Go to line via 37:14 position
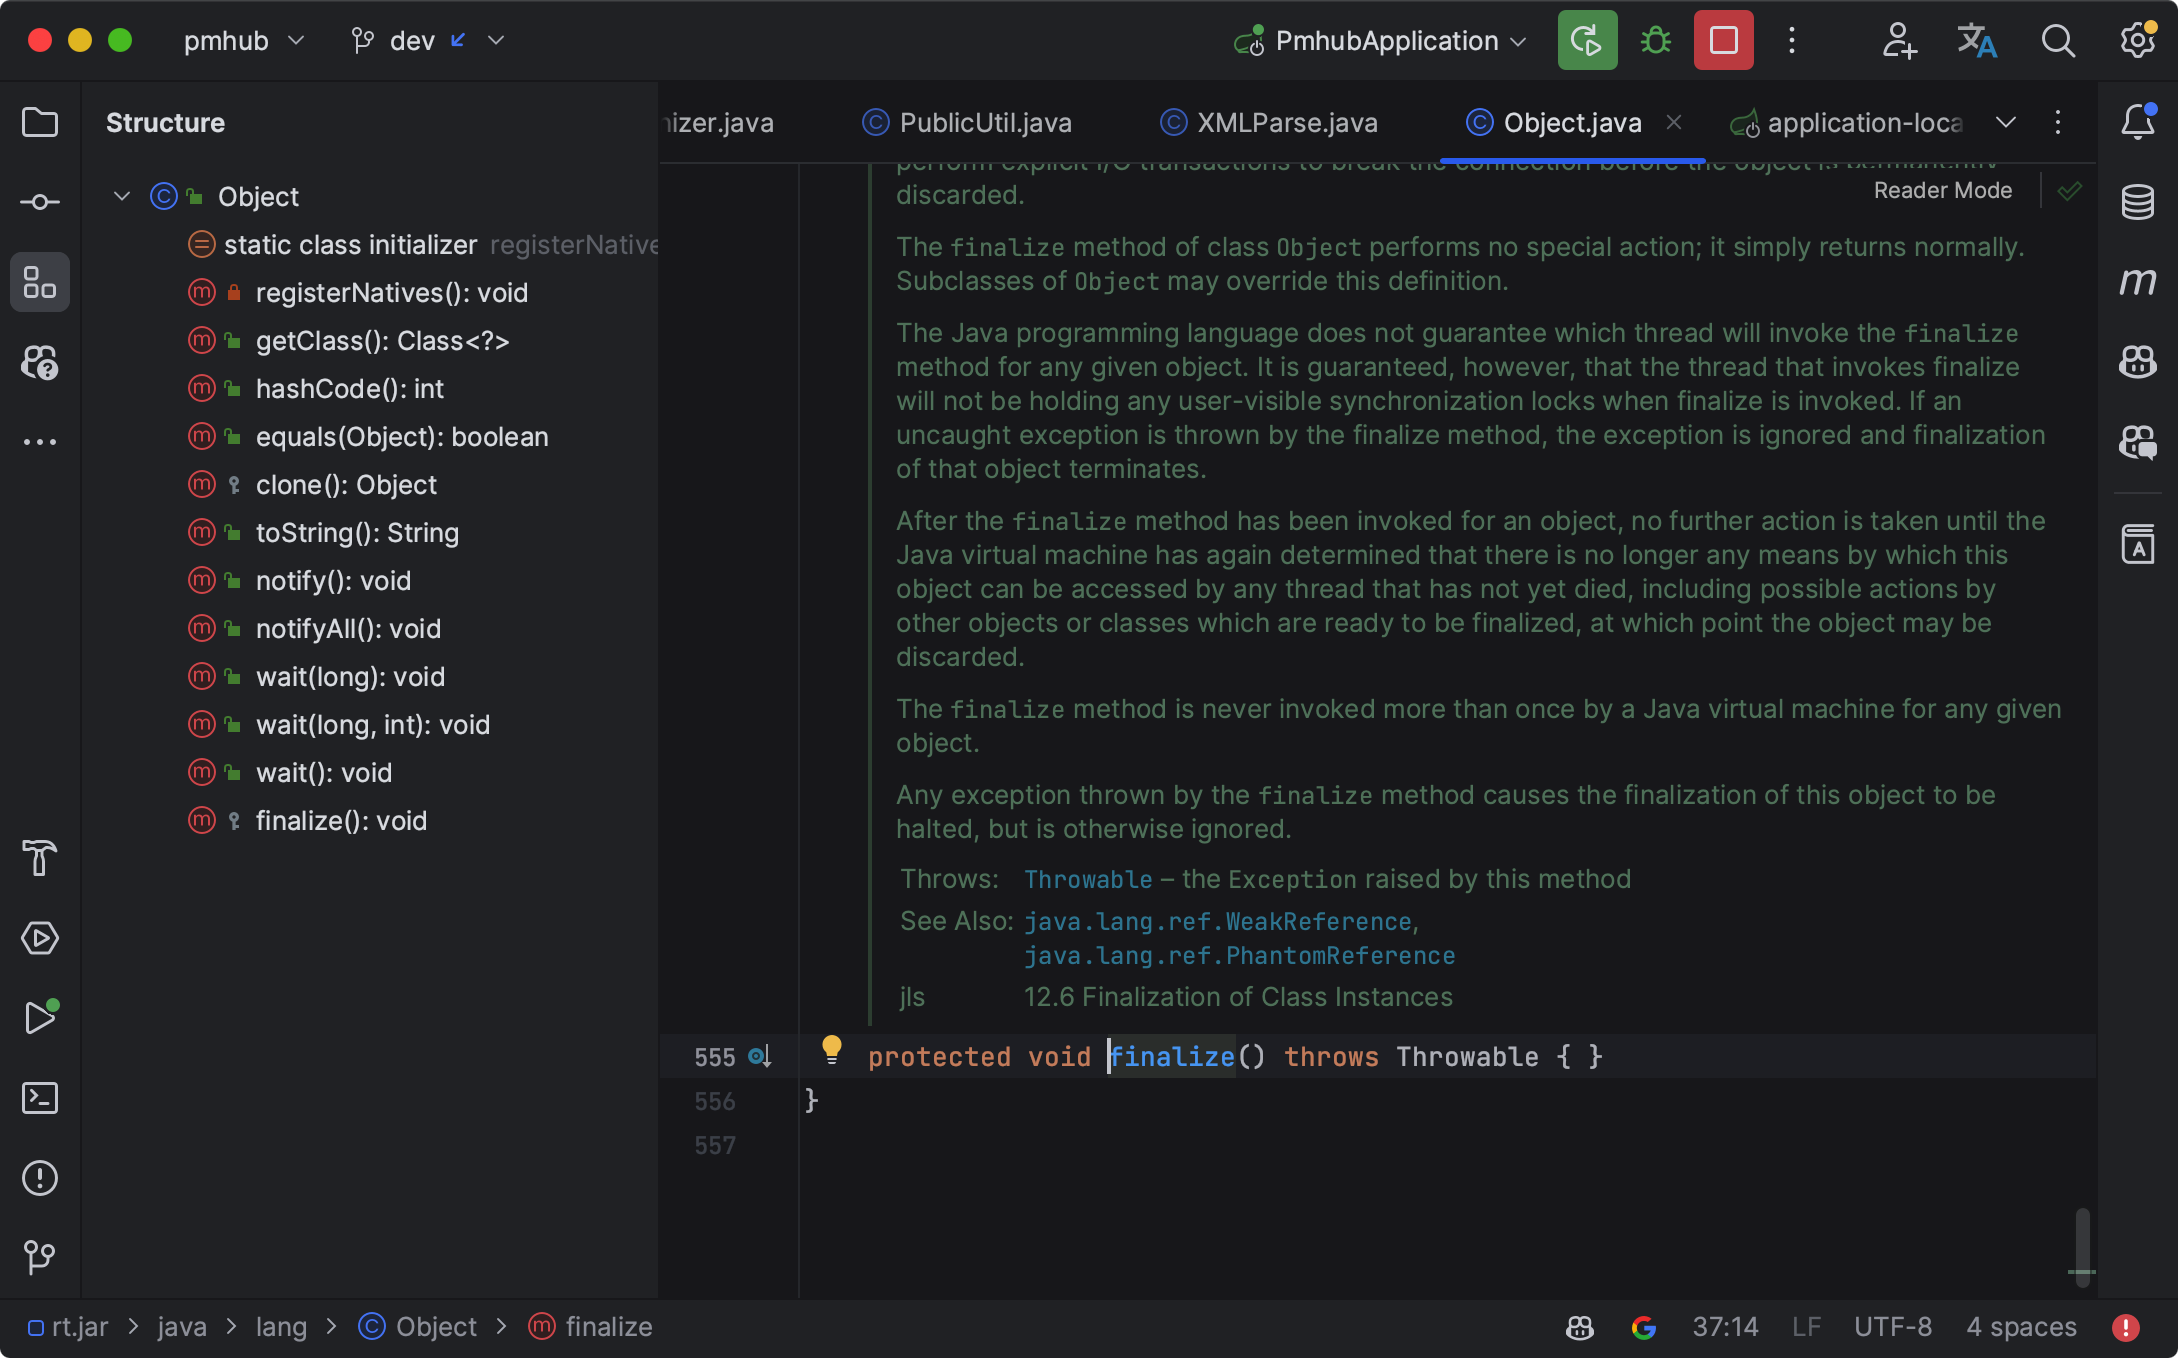Viewport: 2178px width, 1358px height. [x=1725, y=1327]
